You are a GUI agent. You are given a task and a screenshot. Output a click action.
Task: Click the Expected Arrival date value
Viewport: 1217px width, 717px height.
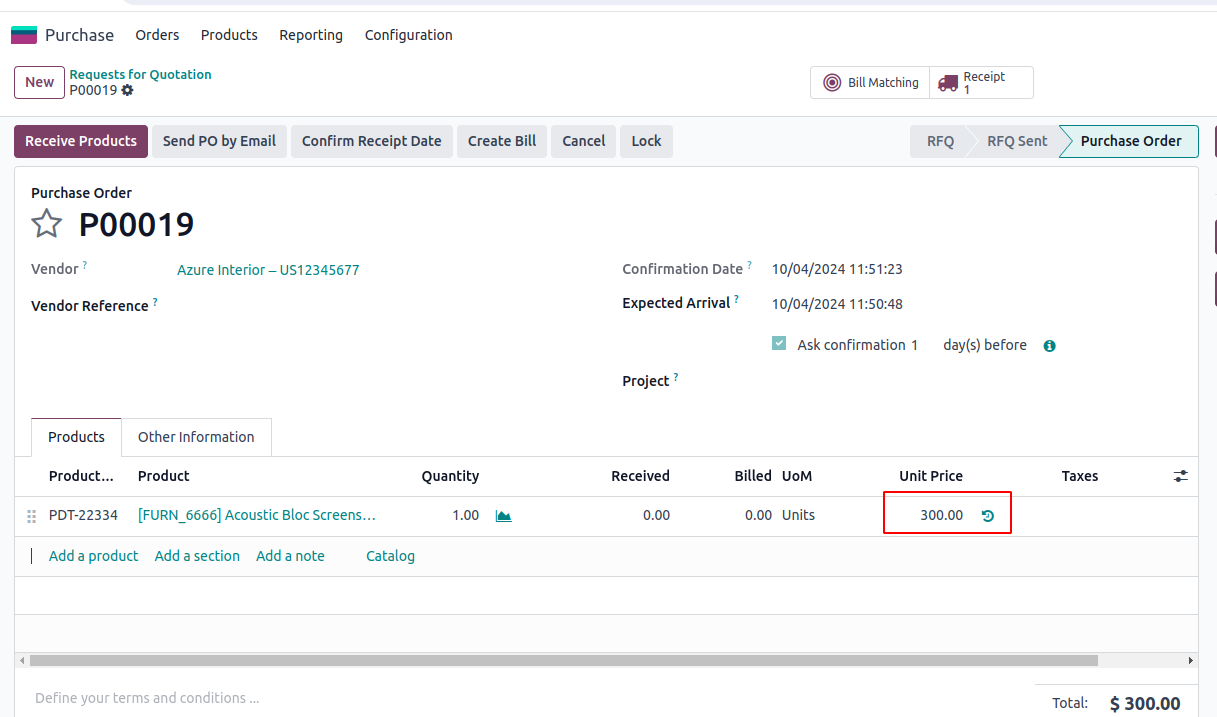[x=837, y=304]
